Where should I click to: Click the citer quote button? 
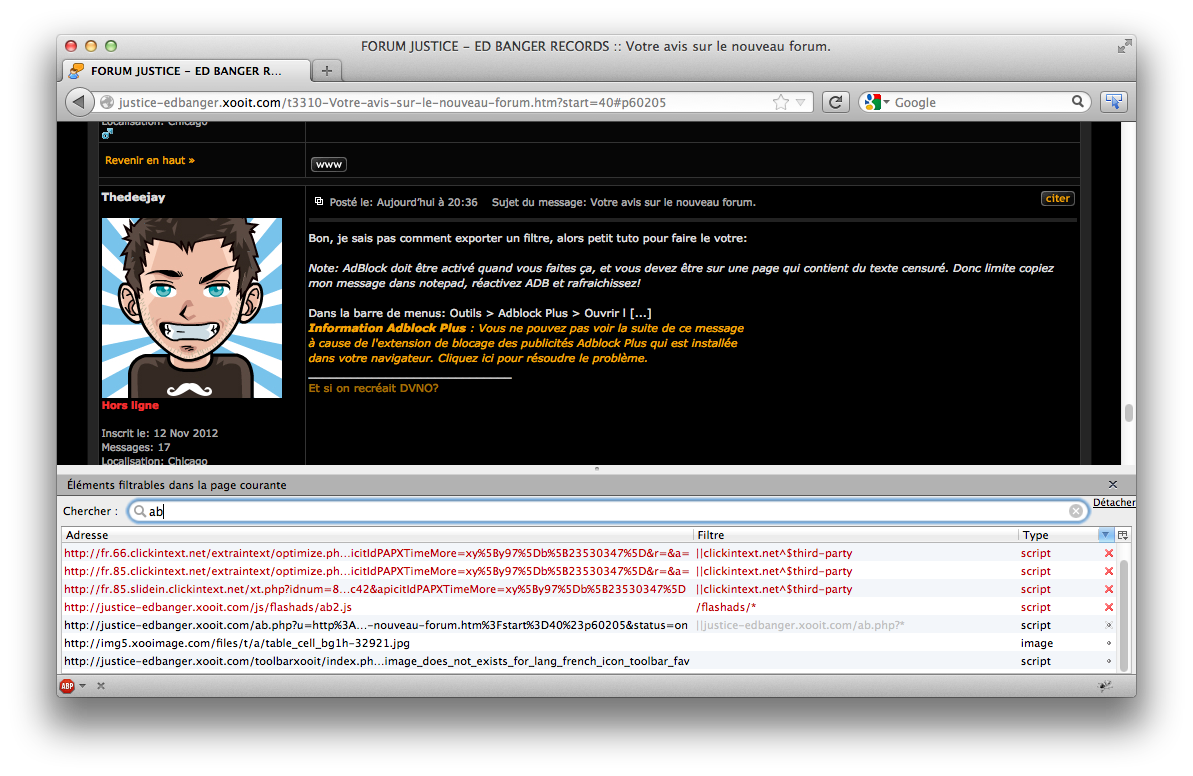click(1058, 199)
